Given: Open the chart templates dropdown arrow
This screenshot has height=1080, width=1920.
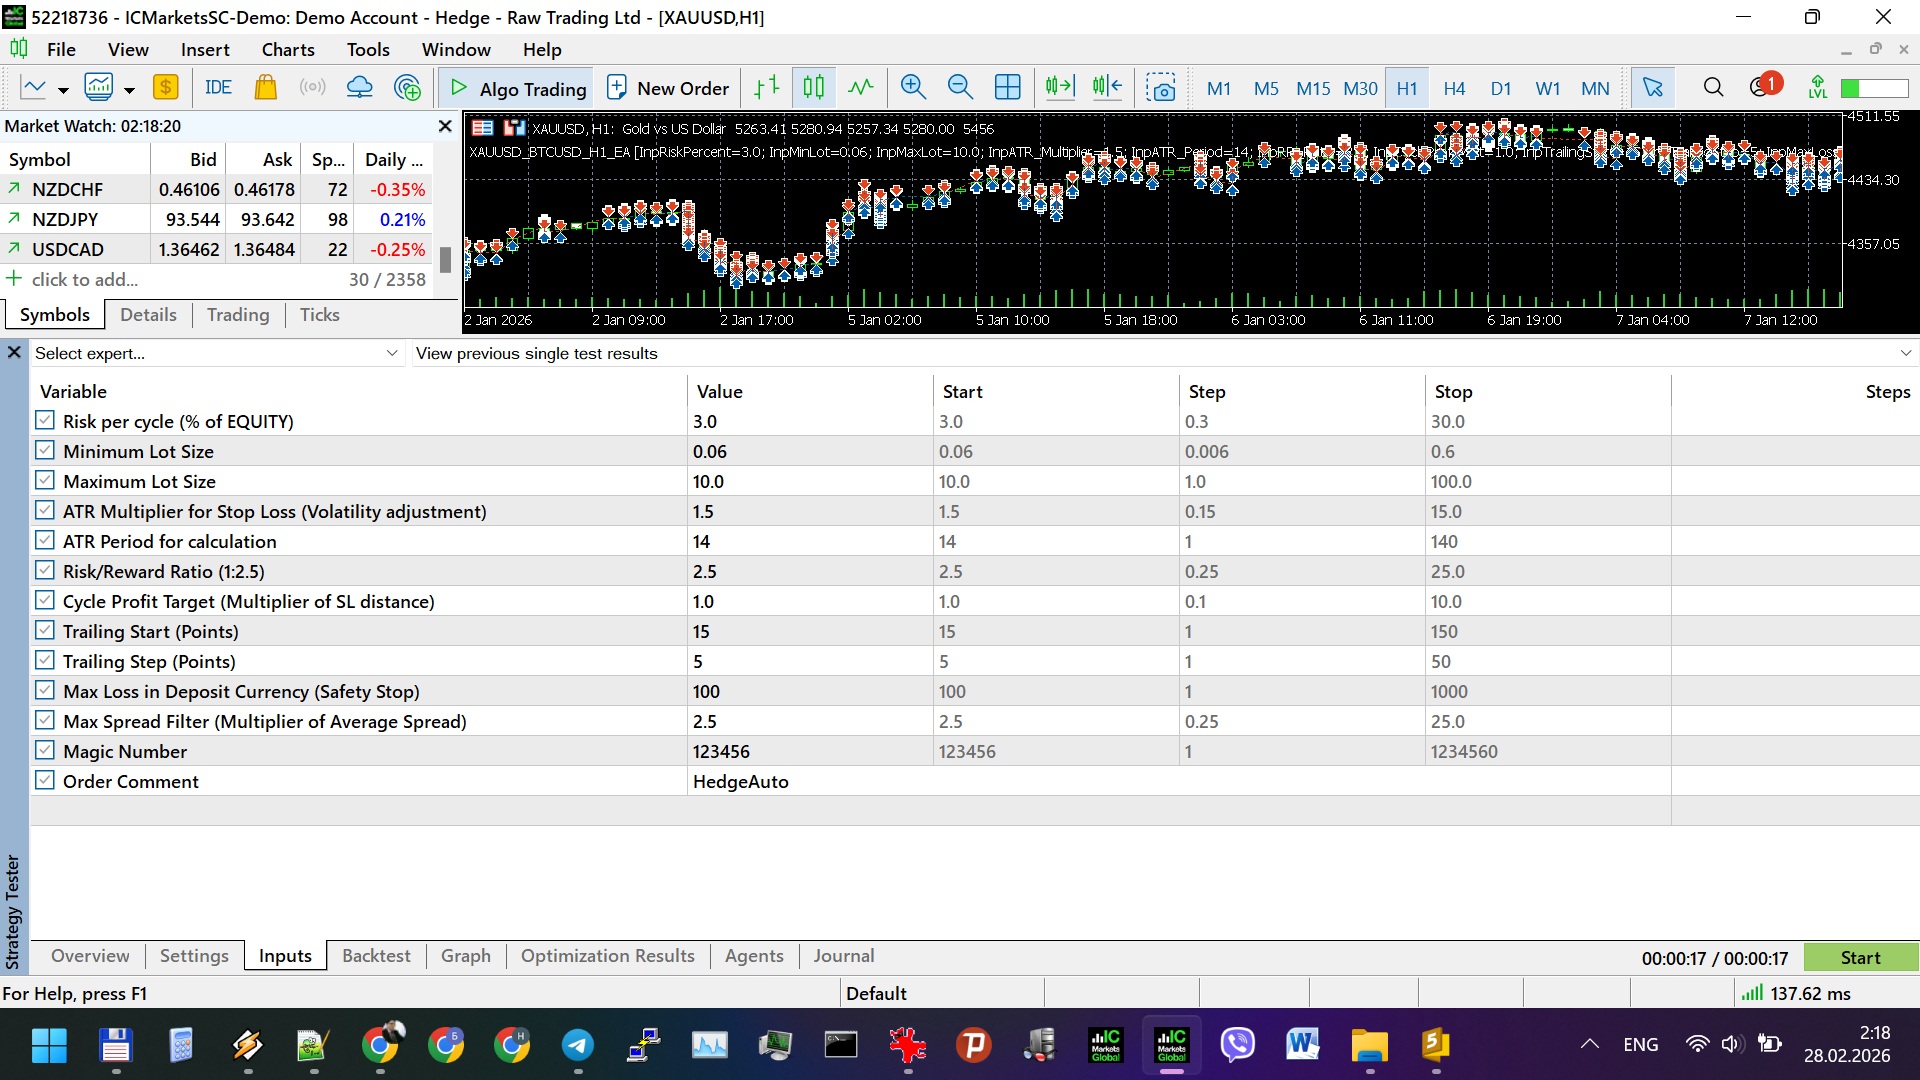Looking at the screenshot, I should click(129, 90).
